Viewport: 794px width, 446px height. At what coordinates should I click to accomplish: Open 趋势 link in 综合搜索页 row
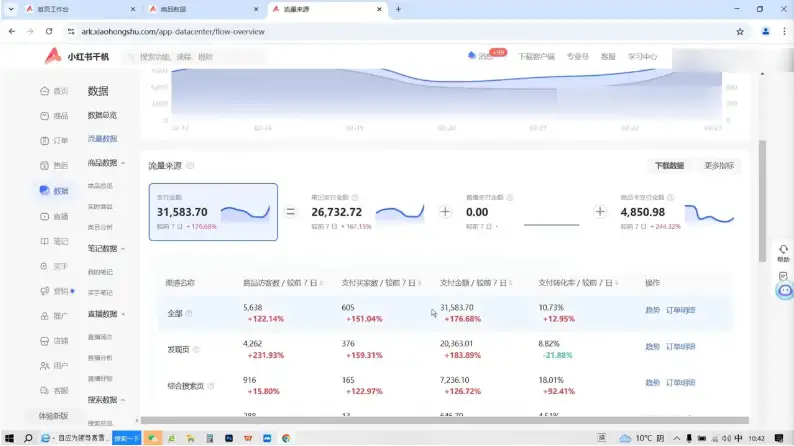[652, 383]
